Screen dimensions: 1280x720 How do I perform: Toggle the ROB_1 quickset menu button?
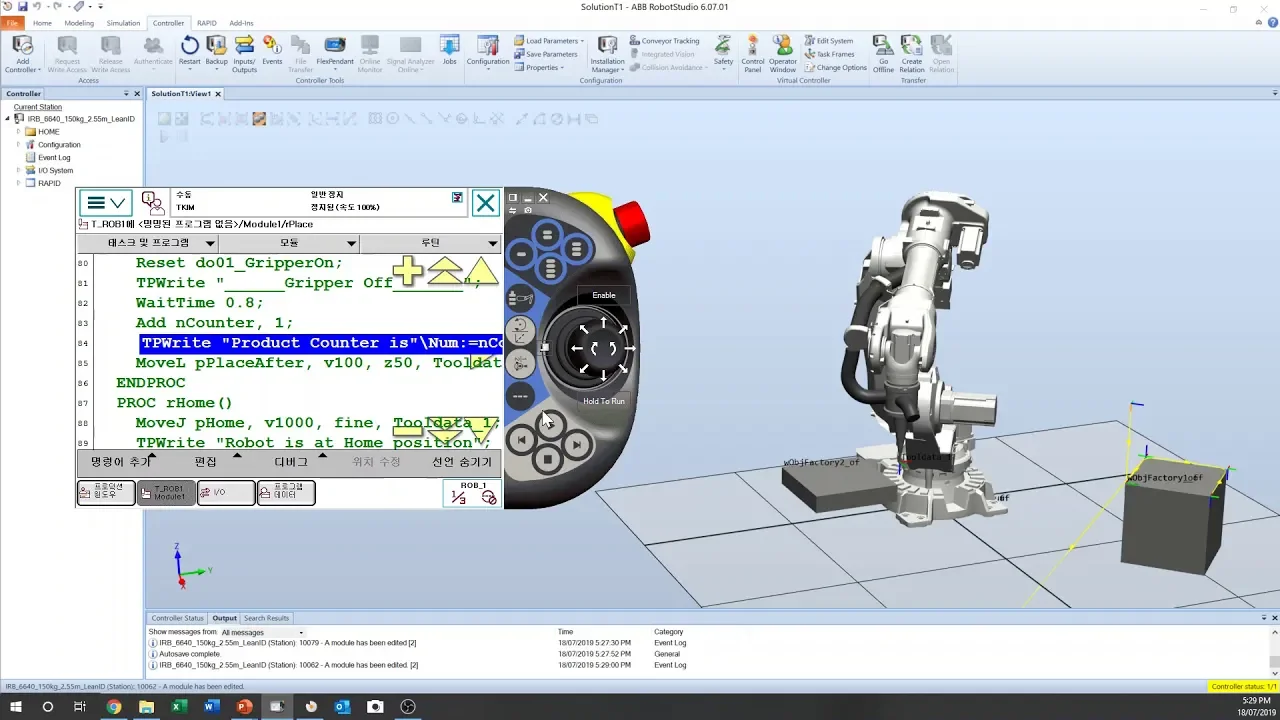click(472, 493)
